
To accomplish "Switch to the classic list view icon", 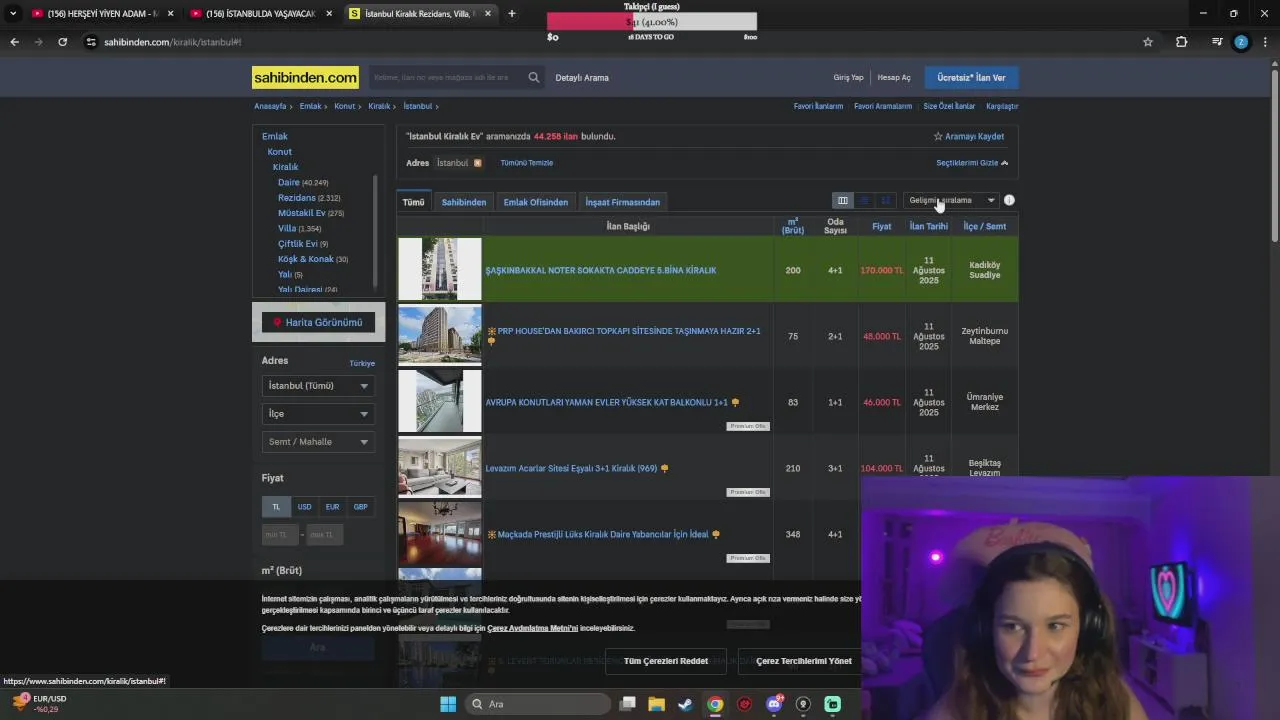I will coord(864,200).
